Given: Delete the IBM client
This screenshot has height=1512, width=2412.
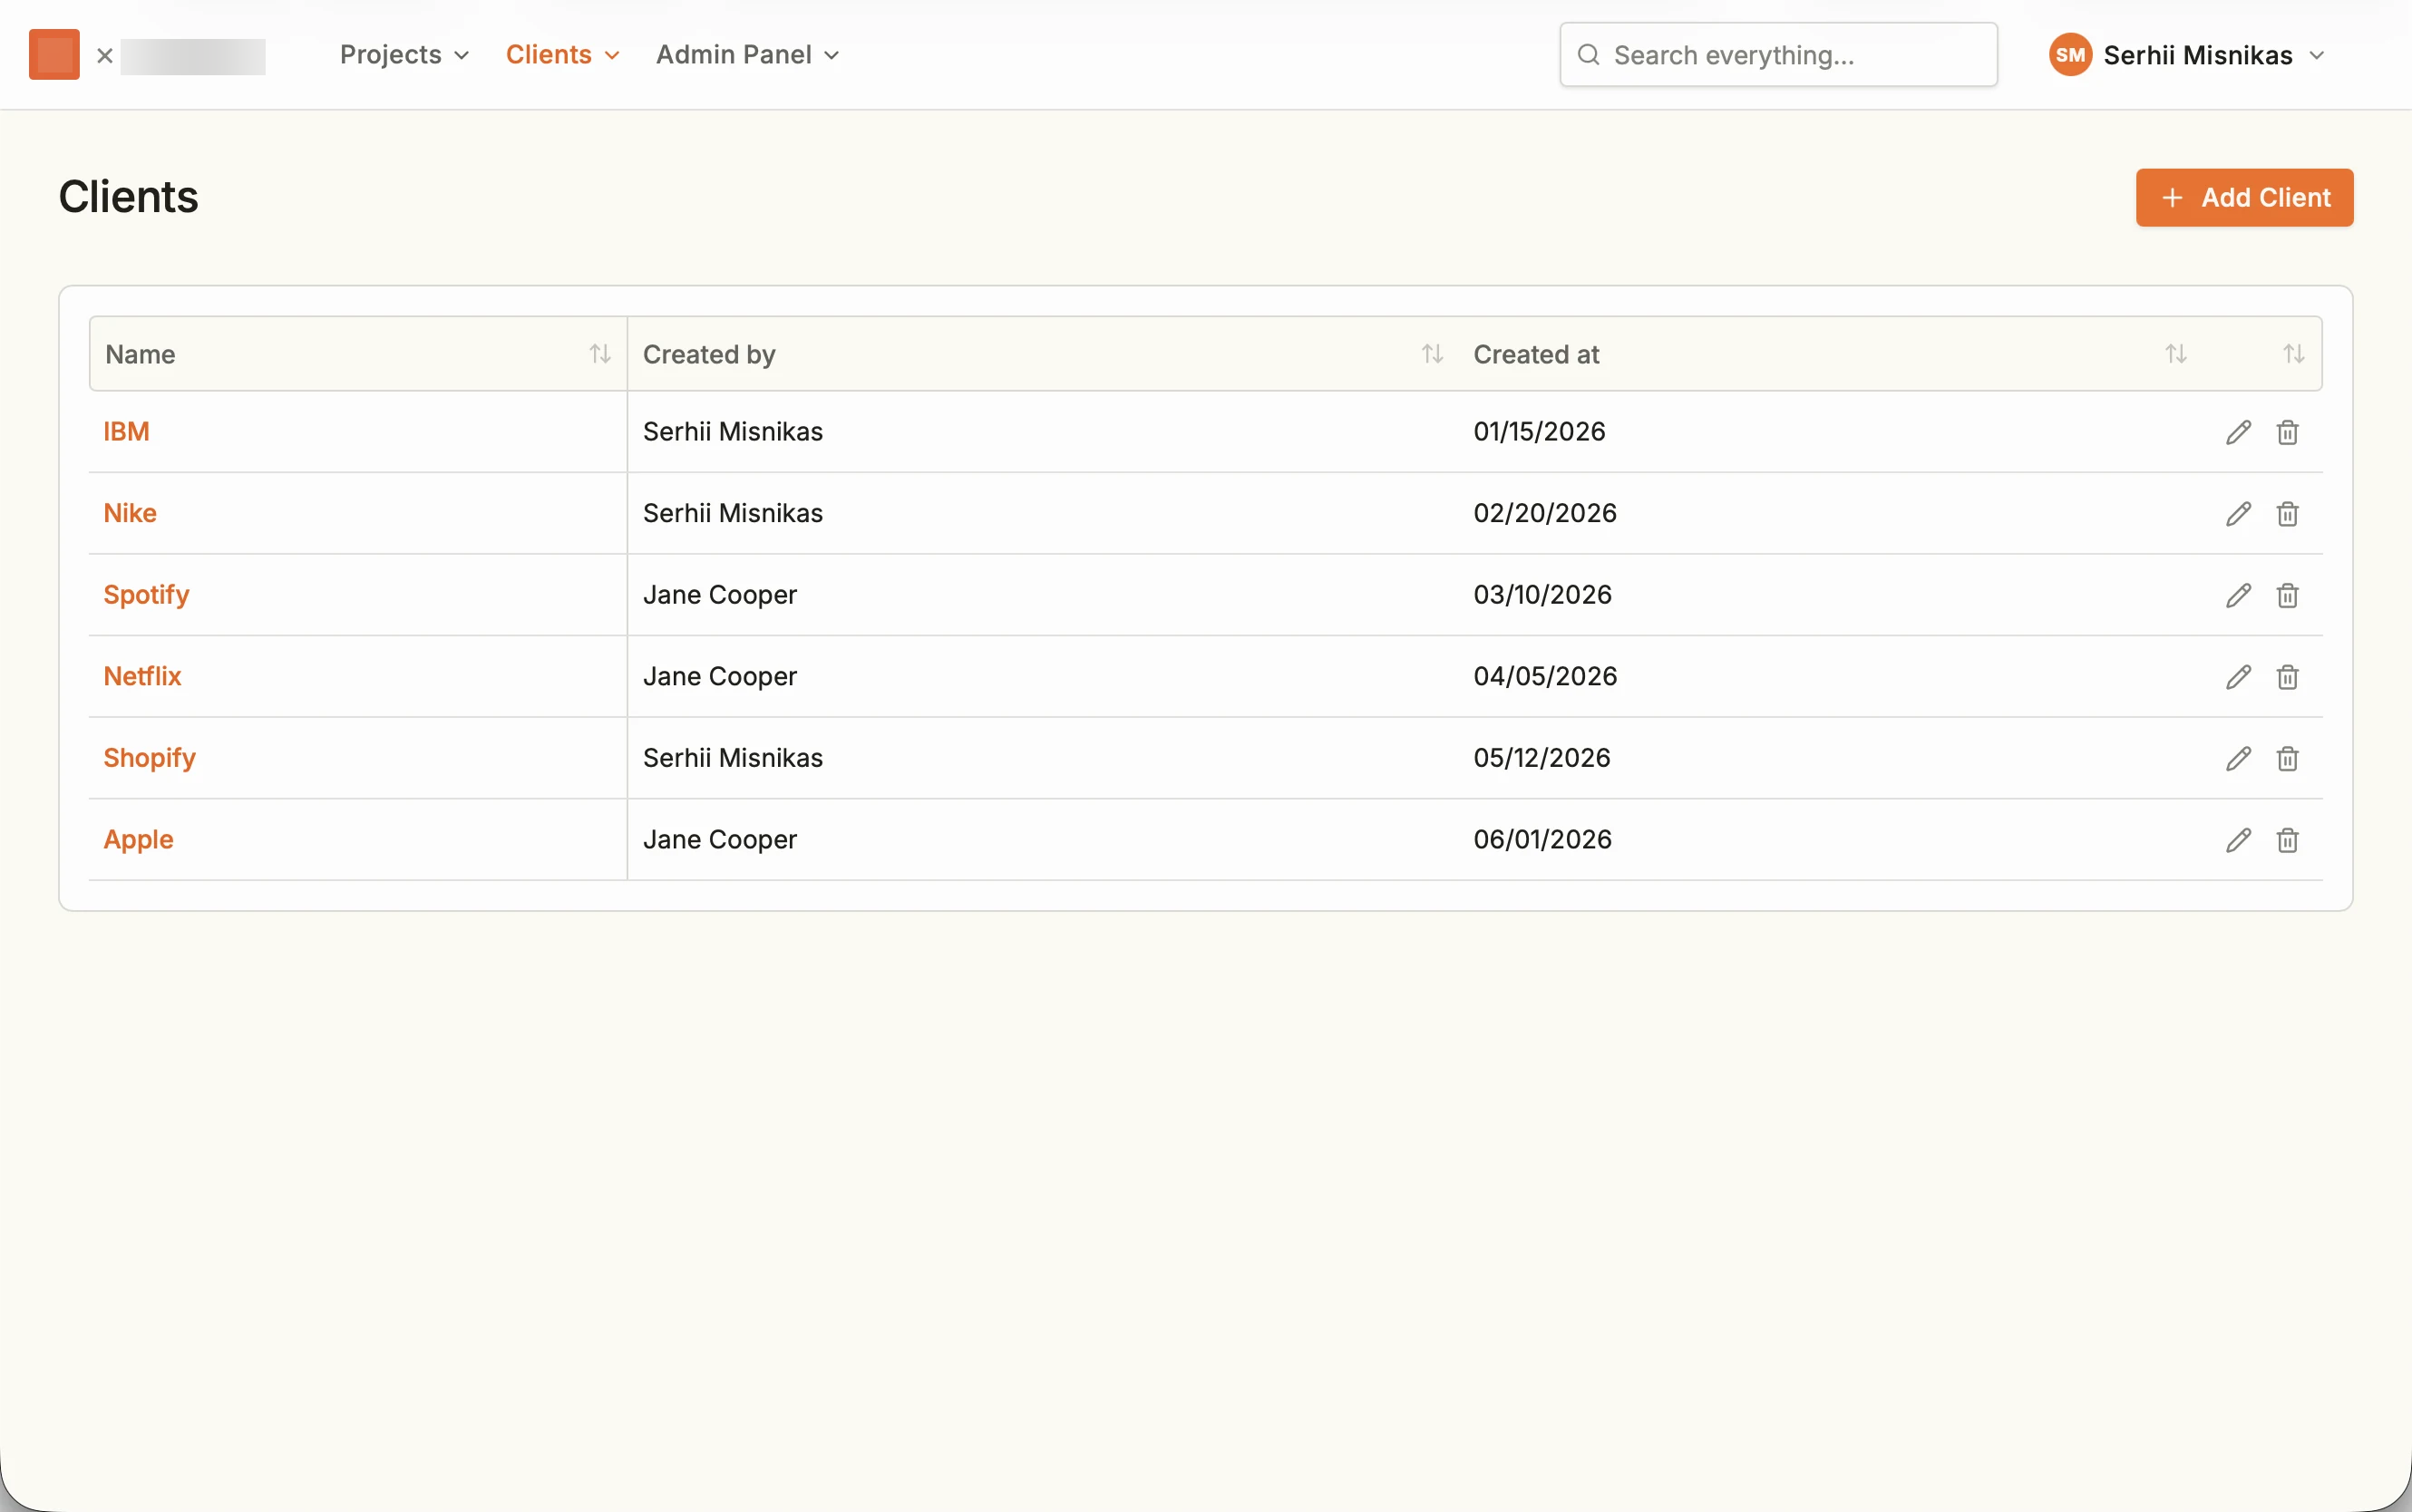Looking at the screenshot, I should pos(2287,432).
